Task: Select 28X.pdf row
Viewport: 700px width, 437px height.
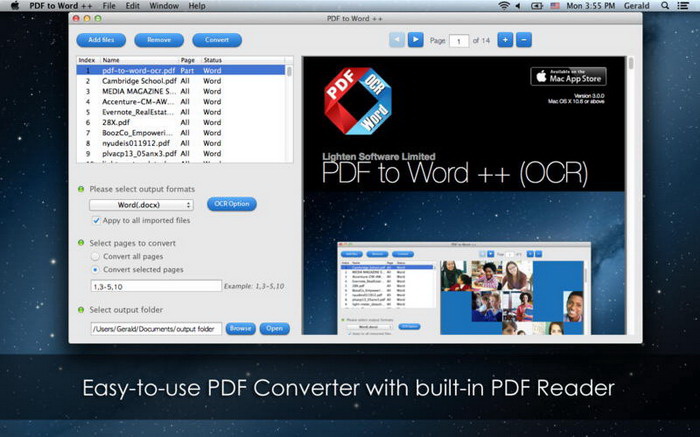Action: pyautogui.click(x=181, y=122)
